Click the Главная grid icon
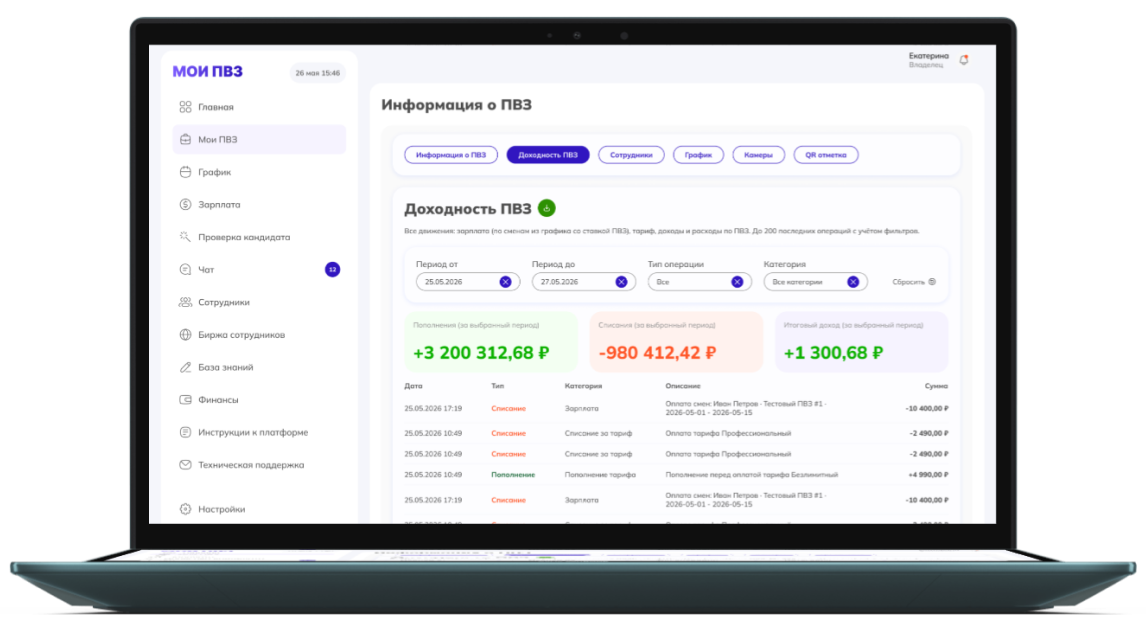This screenshot has height=634, width=1146. pyautogui.click(x=186, y=107)
